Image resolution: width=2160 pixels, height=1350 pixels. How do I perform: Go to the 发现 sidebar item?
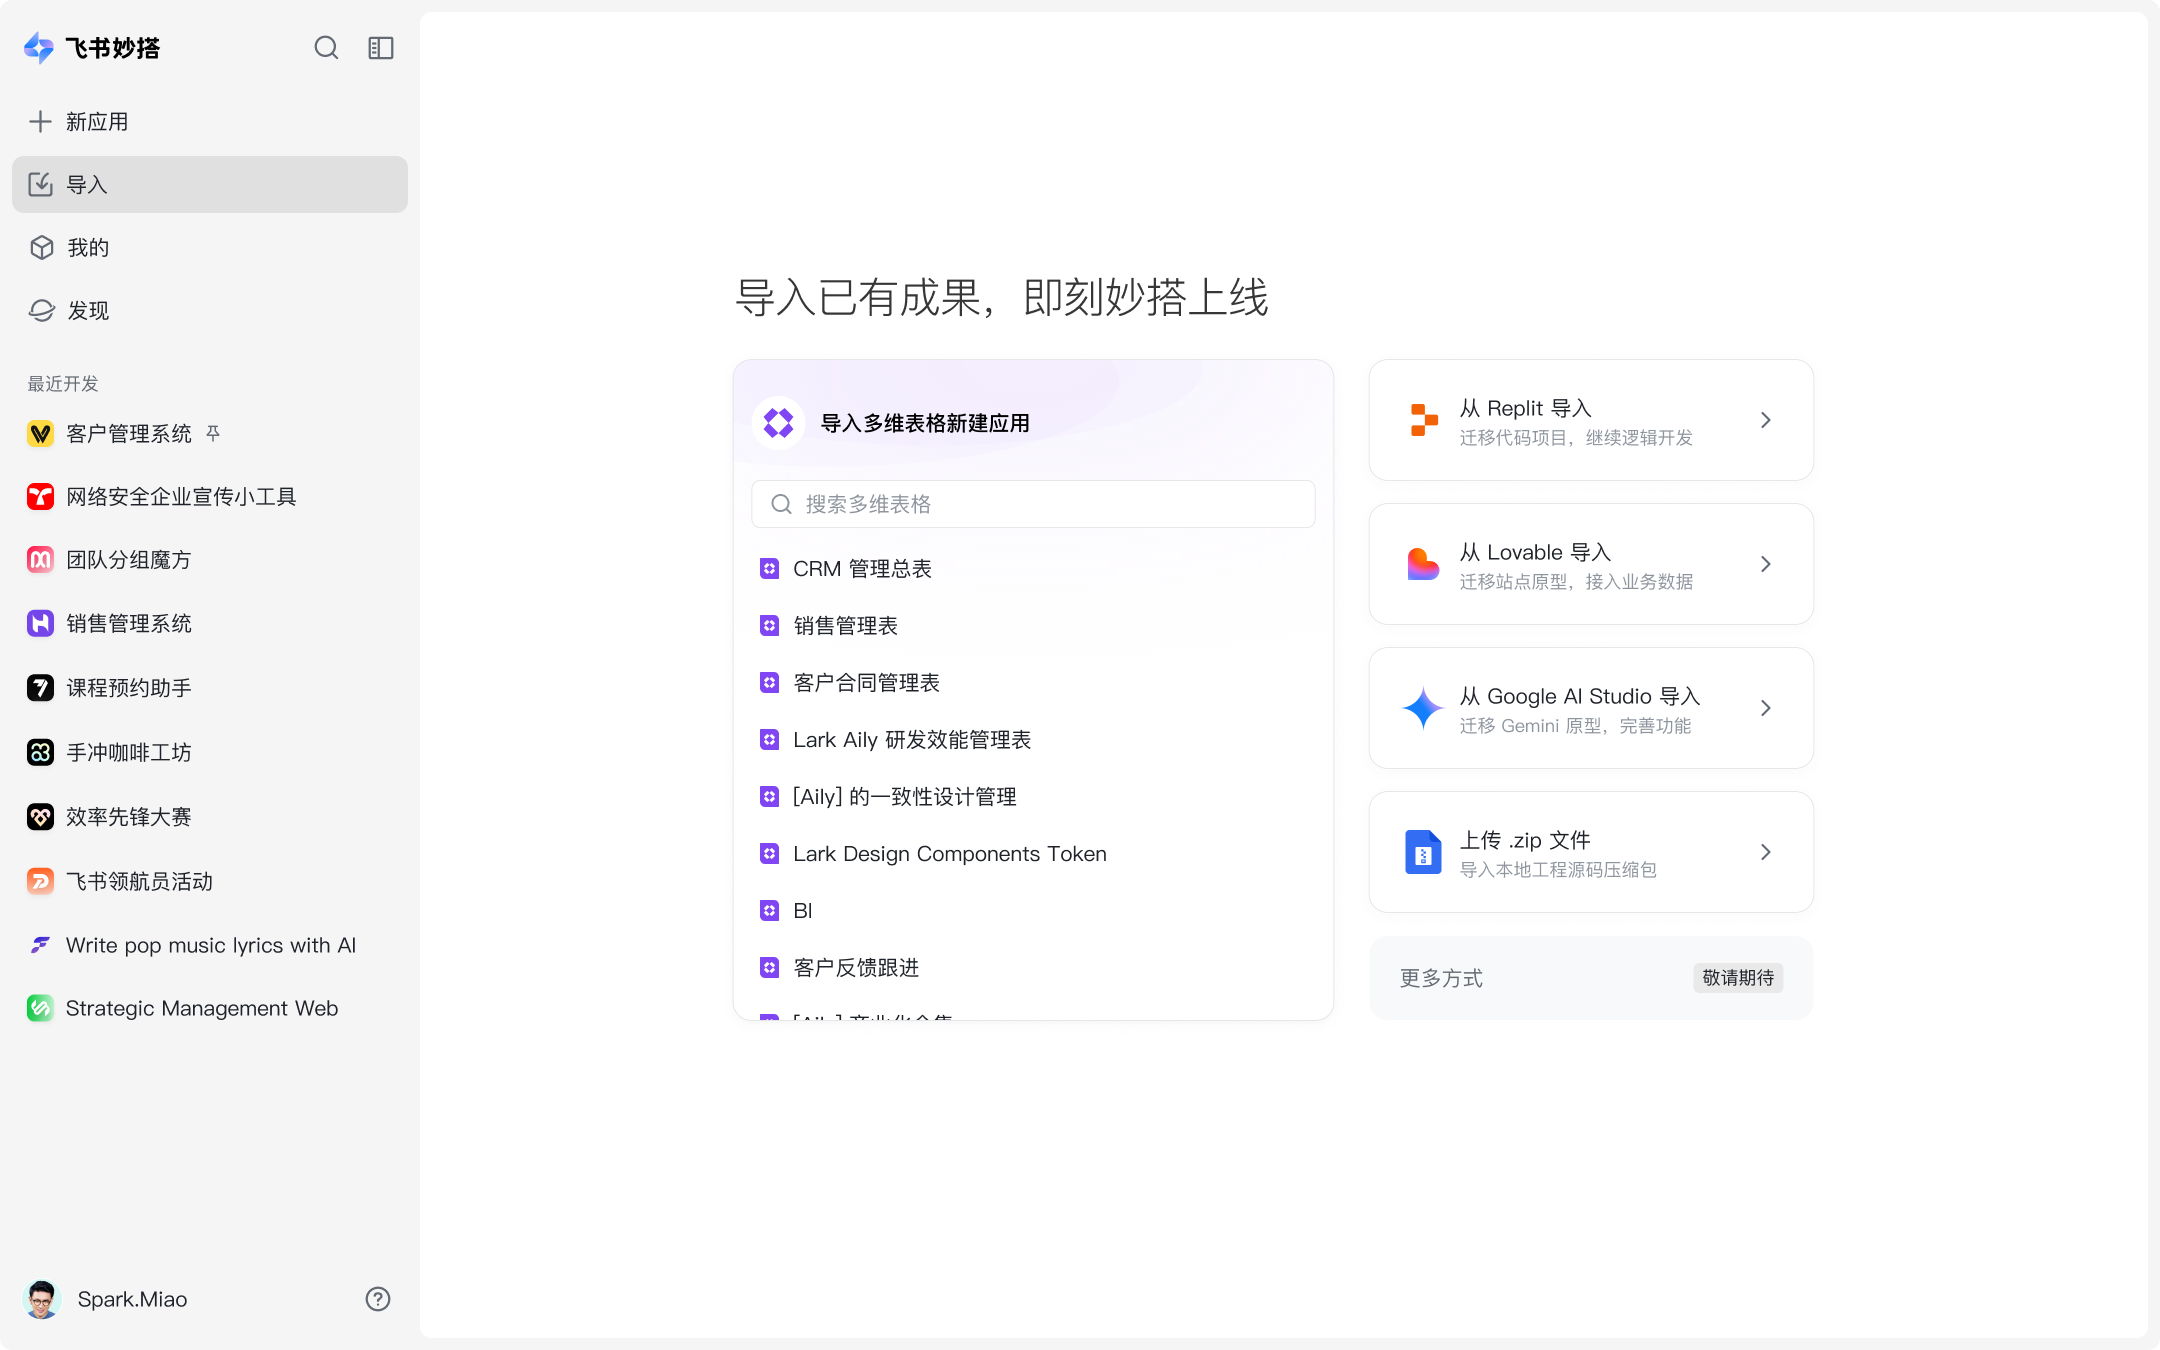(x=88, y=311)
